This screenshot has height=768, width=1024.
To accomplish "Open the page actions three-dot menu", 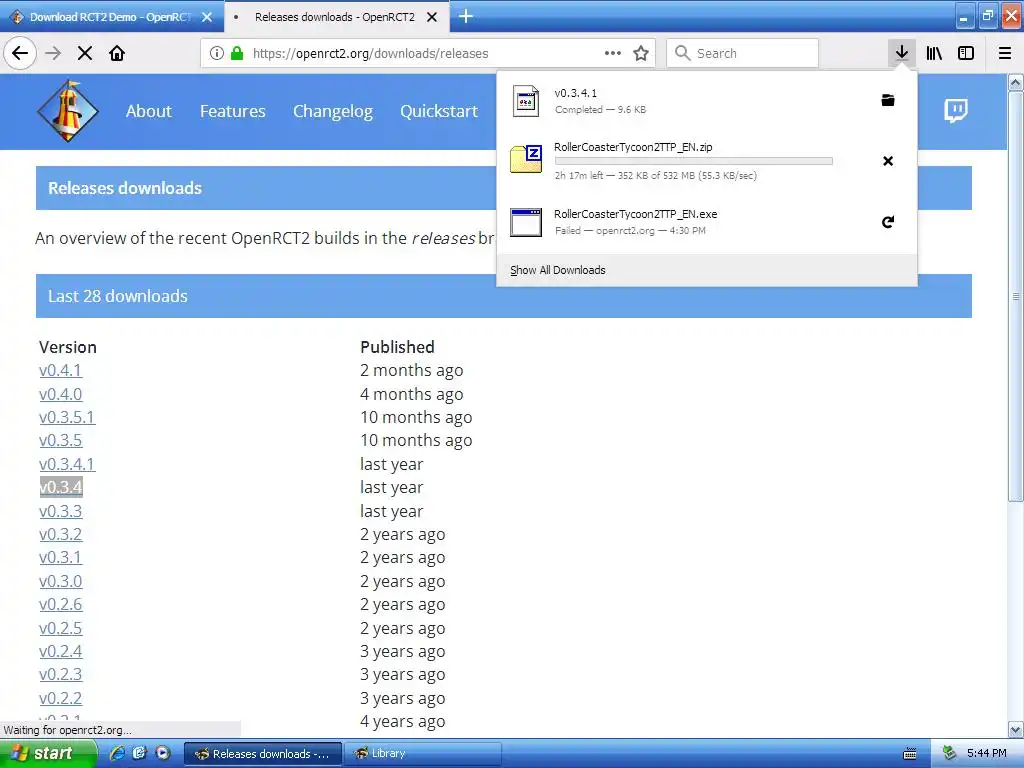I will point(613,53).
